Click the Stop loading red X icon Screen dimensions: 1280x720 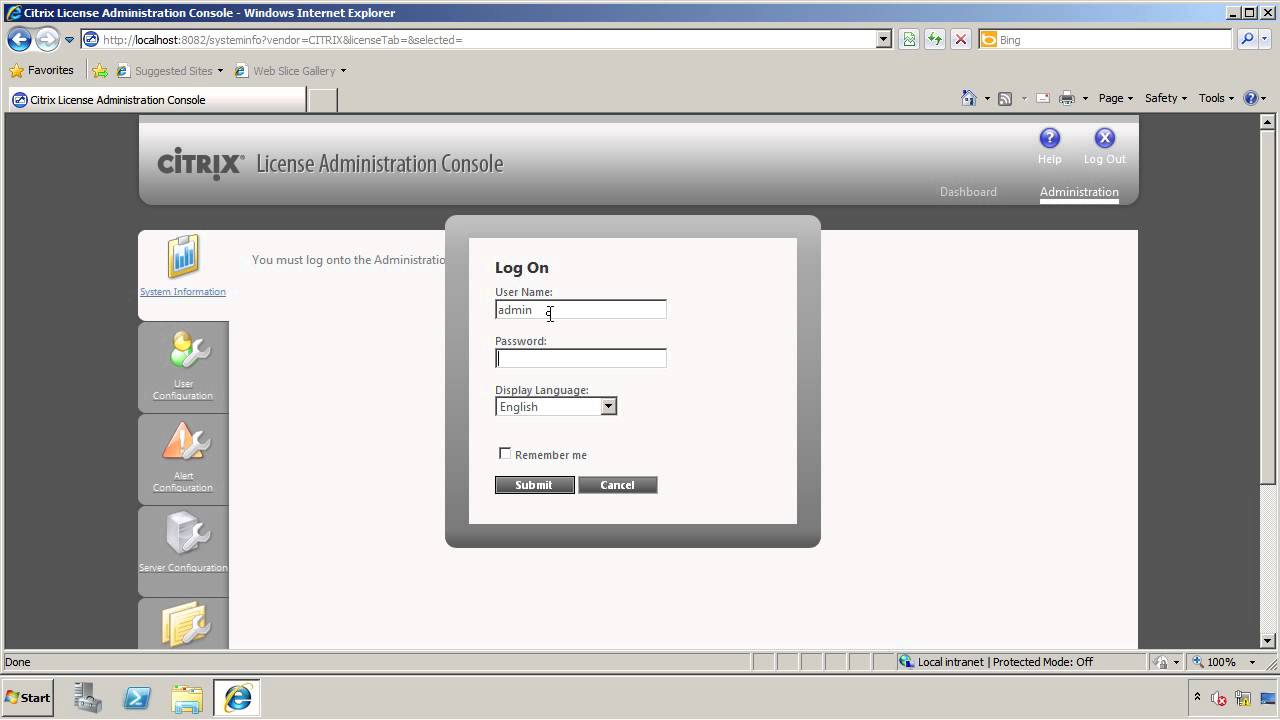[960, 40]
